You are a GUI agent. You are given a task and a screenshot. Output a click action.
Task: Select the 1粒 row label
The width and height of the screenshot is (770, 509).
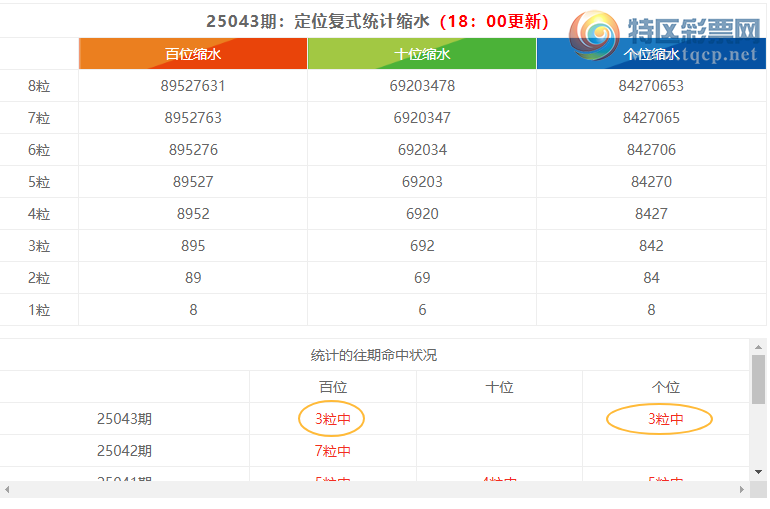tap(39, 310)
